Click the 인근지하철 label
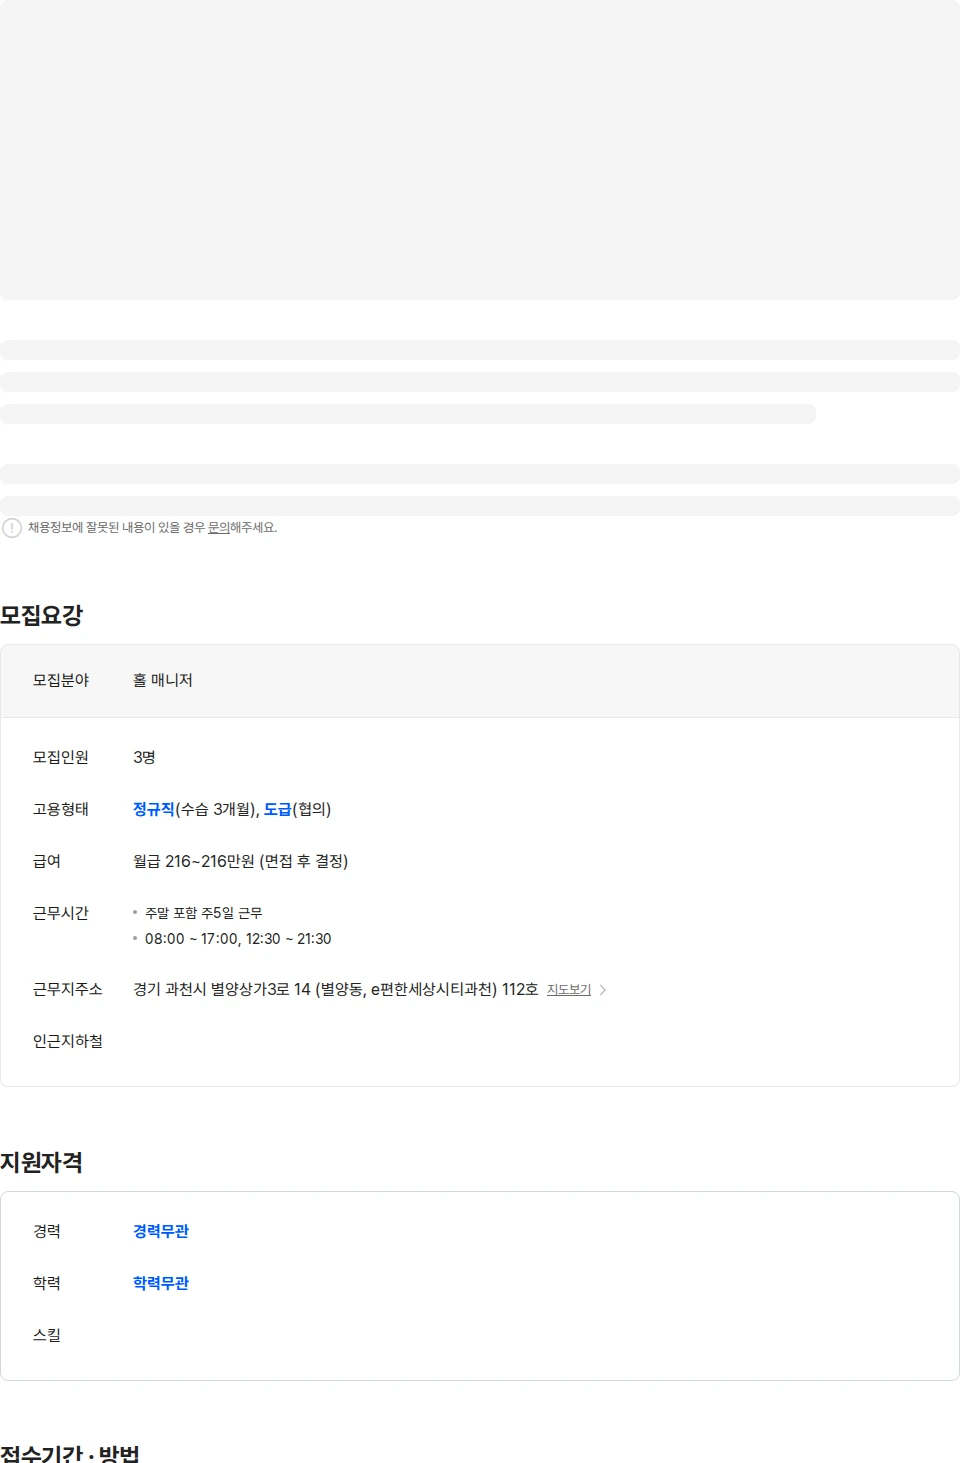Viewport: 960px width, 1463px height. pyautogui.click(x=68, y=1041)
